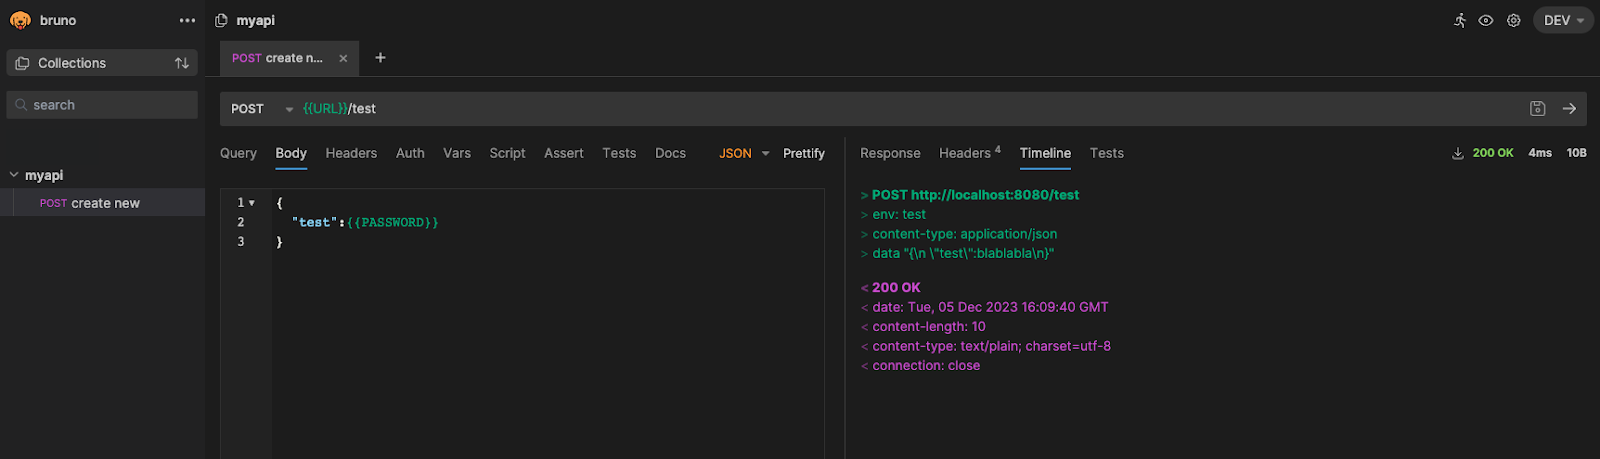Click the Collections sort arrows icon
The height and width of the screenshot is (459, 1600).
pyautogui.click(x=182, y=63)
